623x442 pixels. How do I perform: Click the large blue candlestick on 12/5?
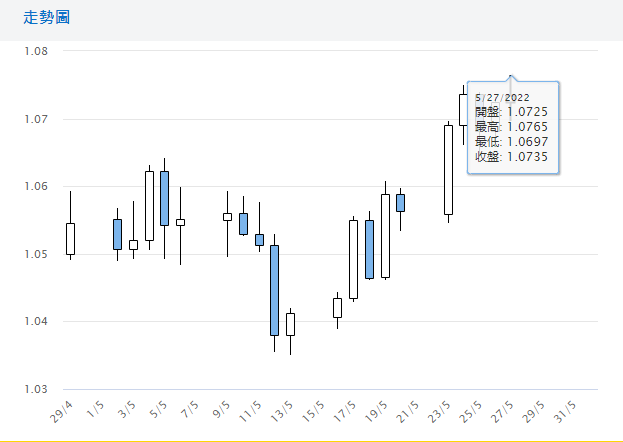(274, 290)
